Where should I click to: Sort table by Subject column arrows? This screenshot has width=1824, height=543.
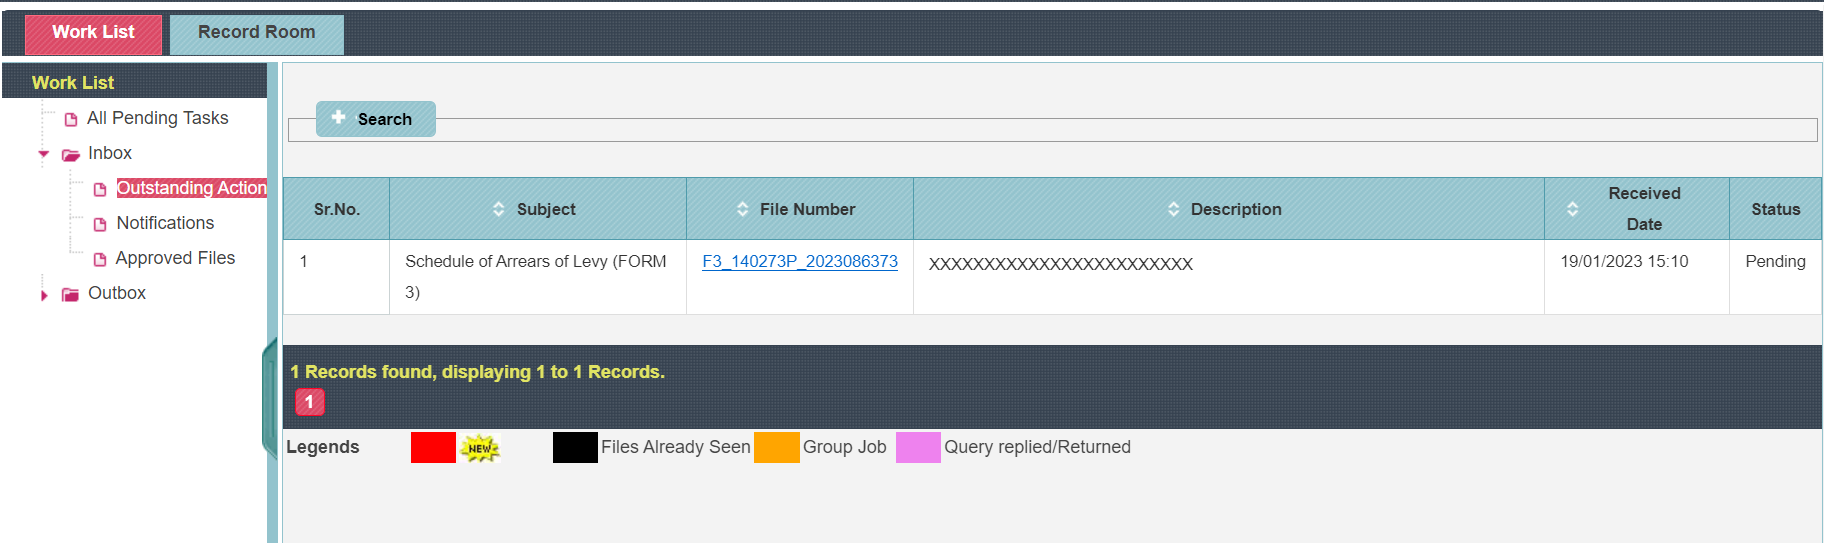[x=498, y=209]
